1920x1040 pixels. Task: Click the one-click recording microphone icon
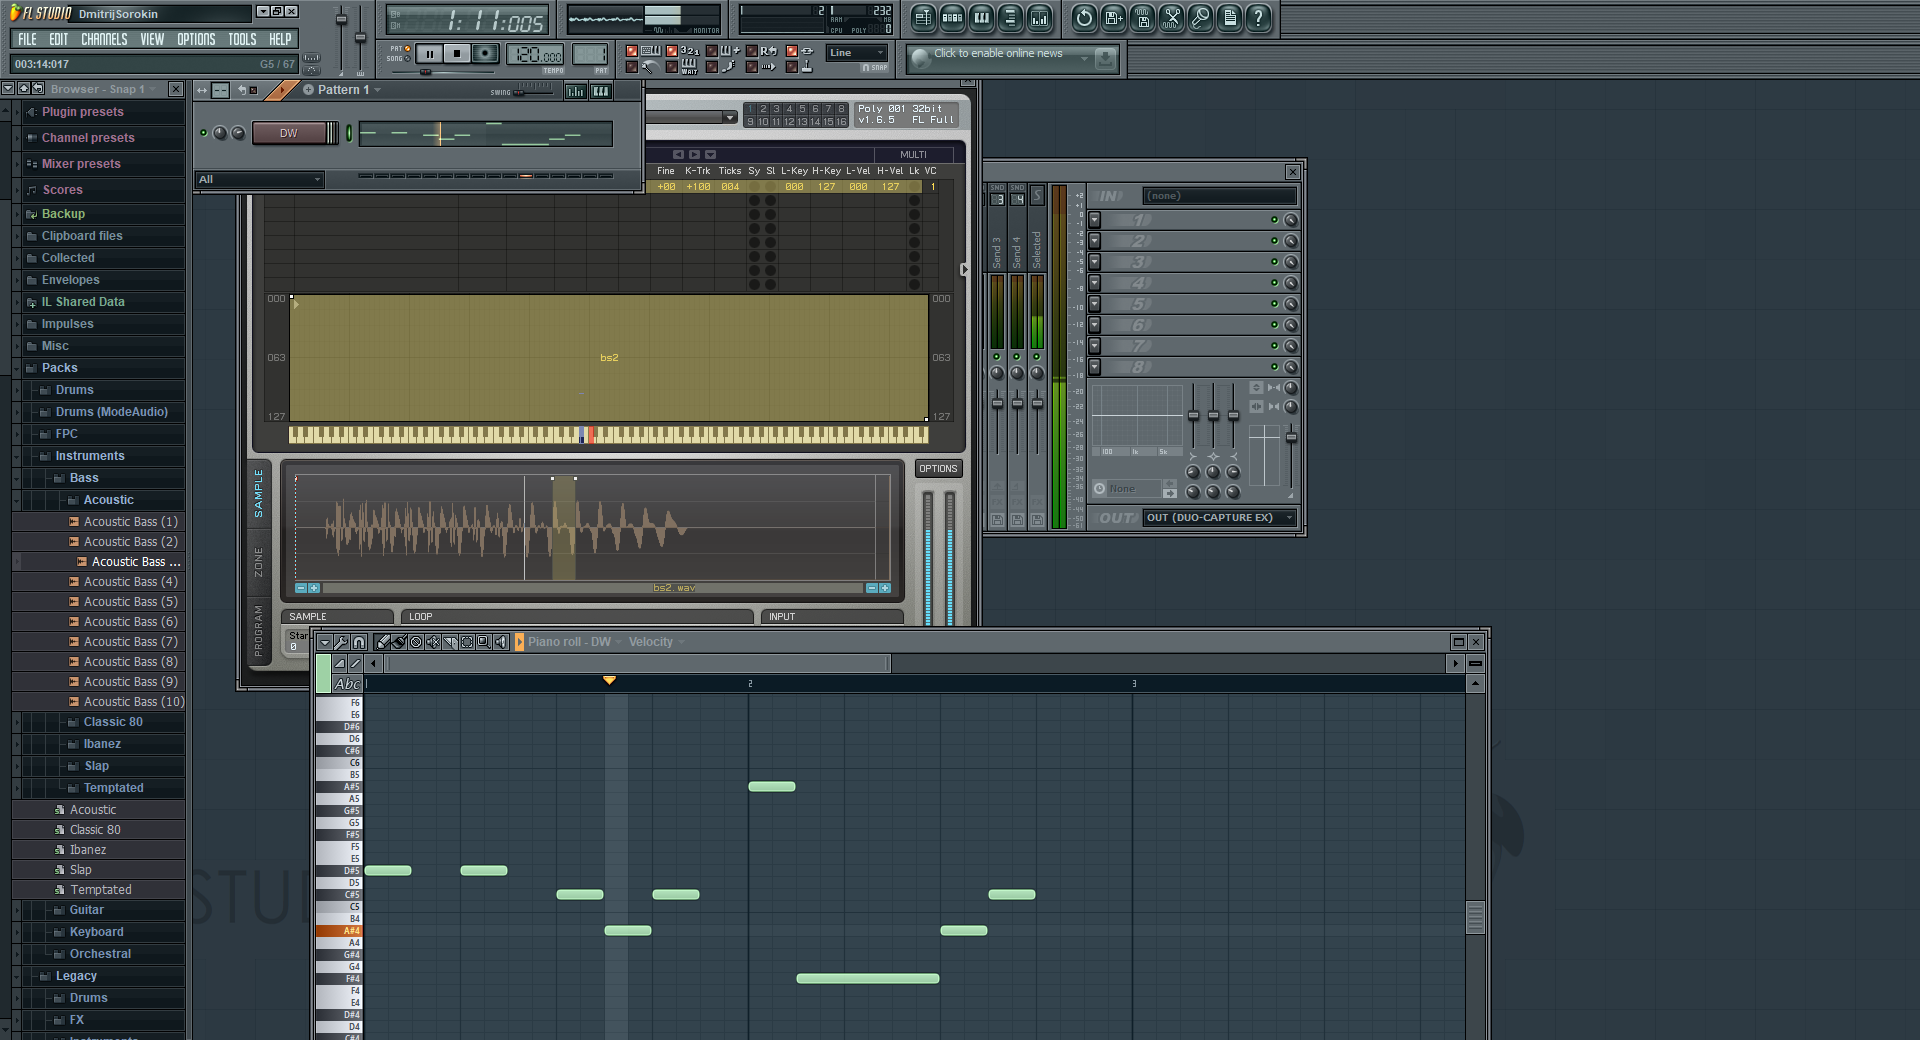pos(1200,17)
